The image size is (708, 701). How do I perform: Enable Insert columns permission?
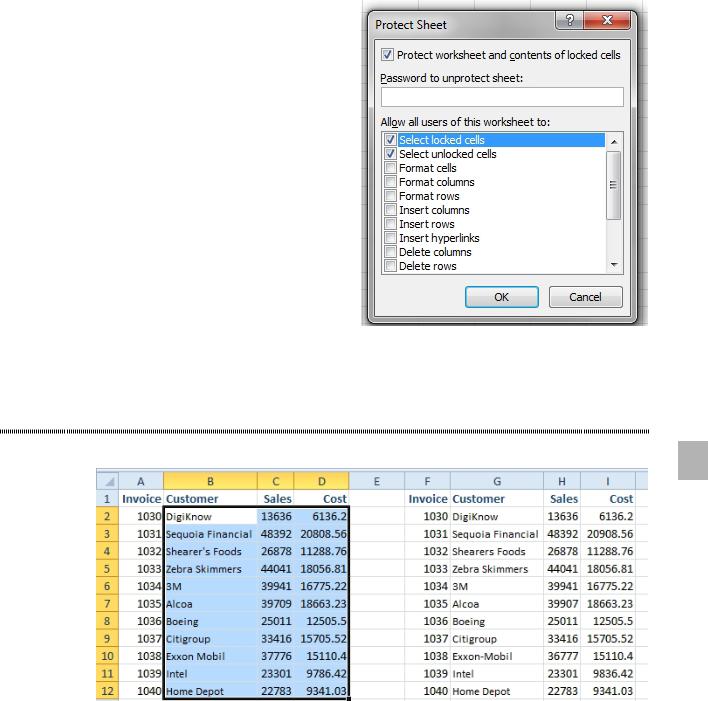[x=391, y=210]
